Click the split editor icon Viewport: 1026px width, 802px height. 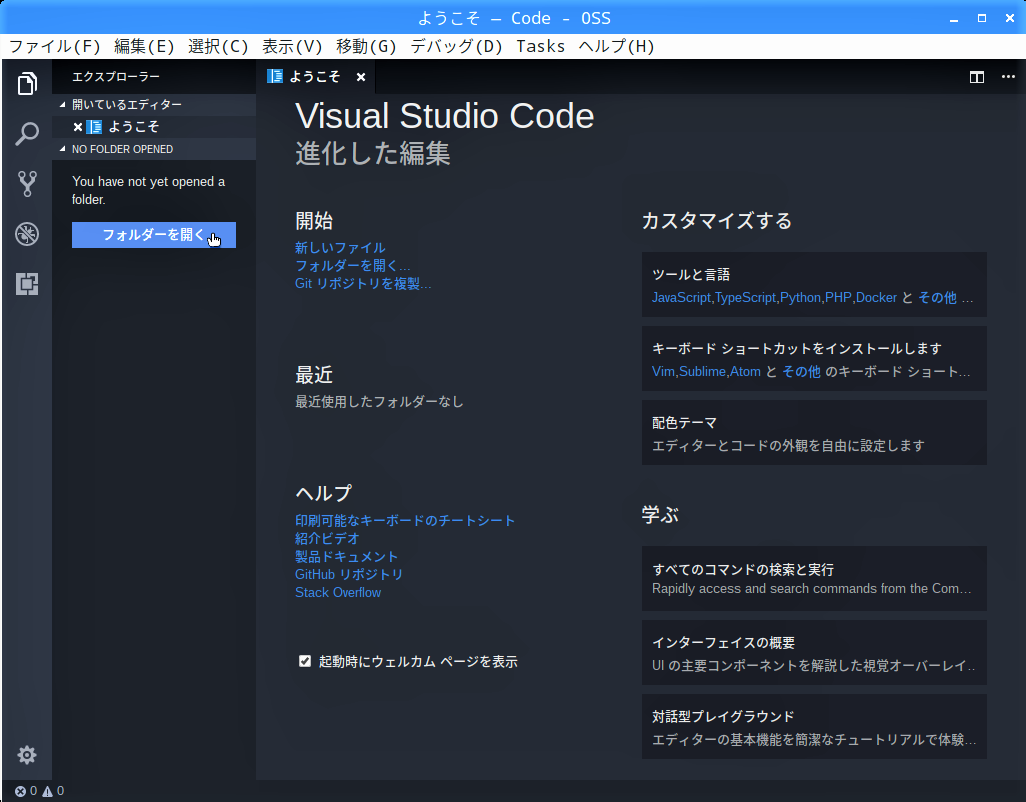coord(976,77)
